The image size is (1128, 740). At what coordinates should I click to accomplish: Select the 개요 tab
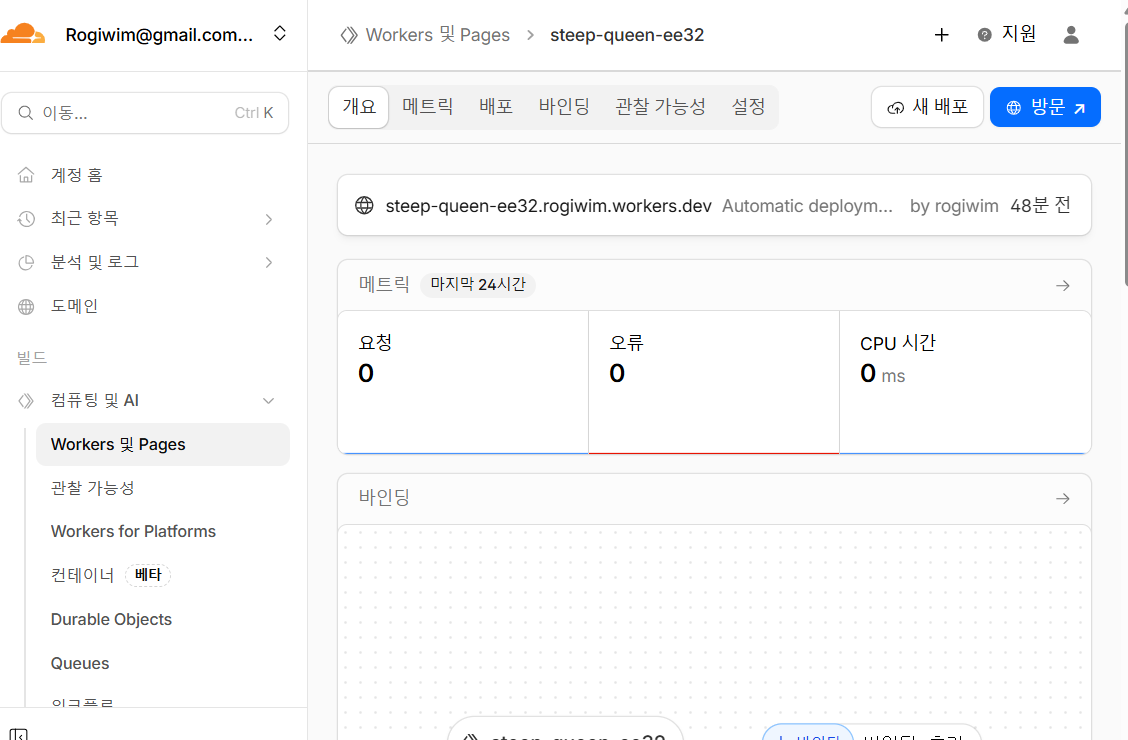tap(359, 107)
